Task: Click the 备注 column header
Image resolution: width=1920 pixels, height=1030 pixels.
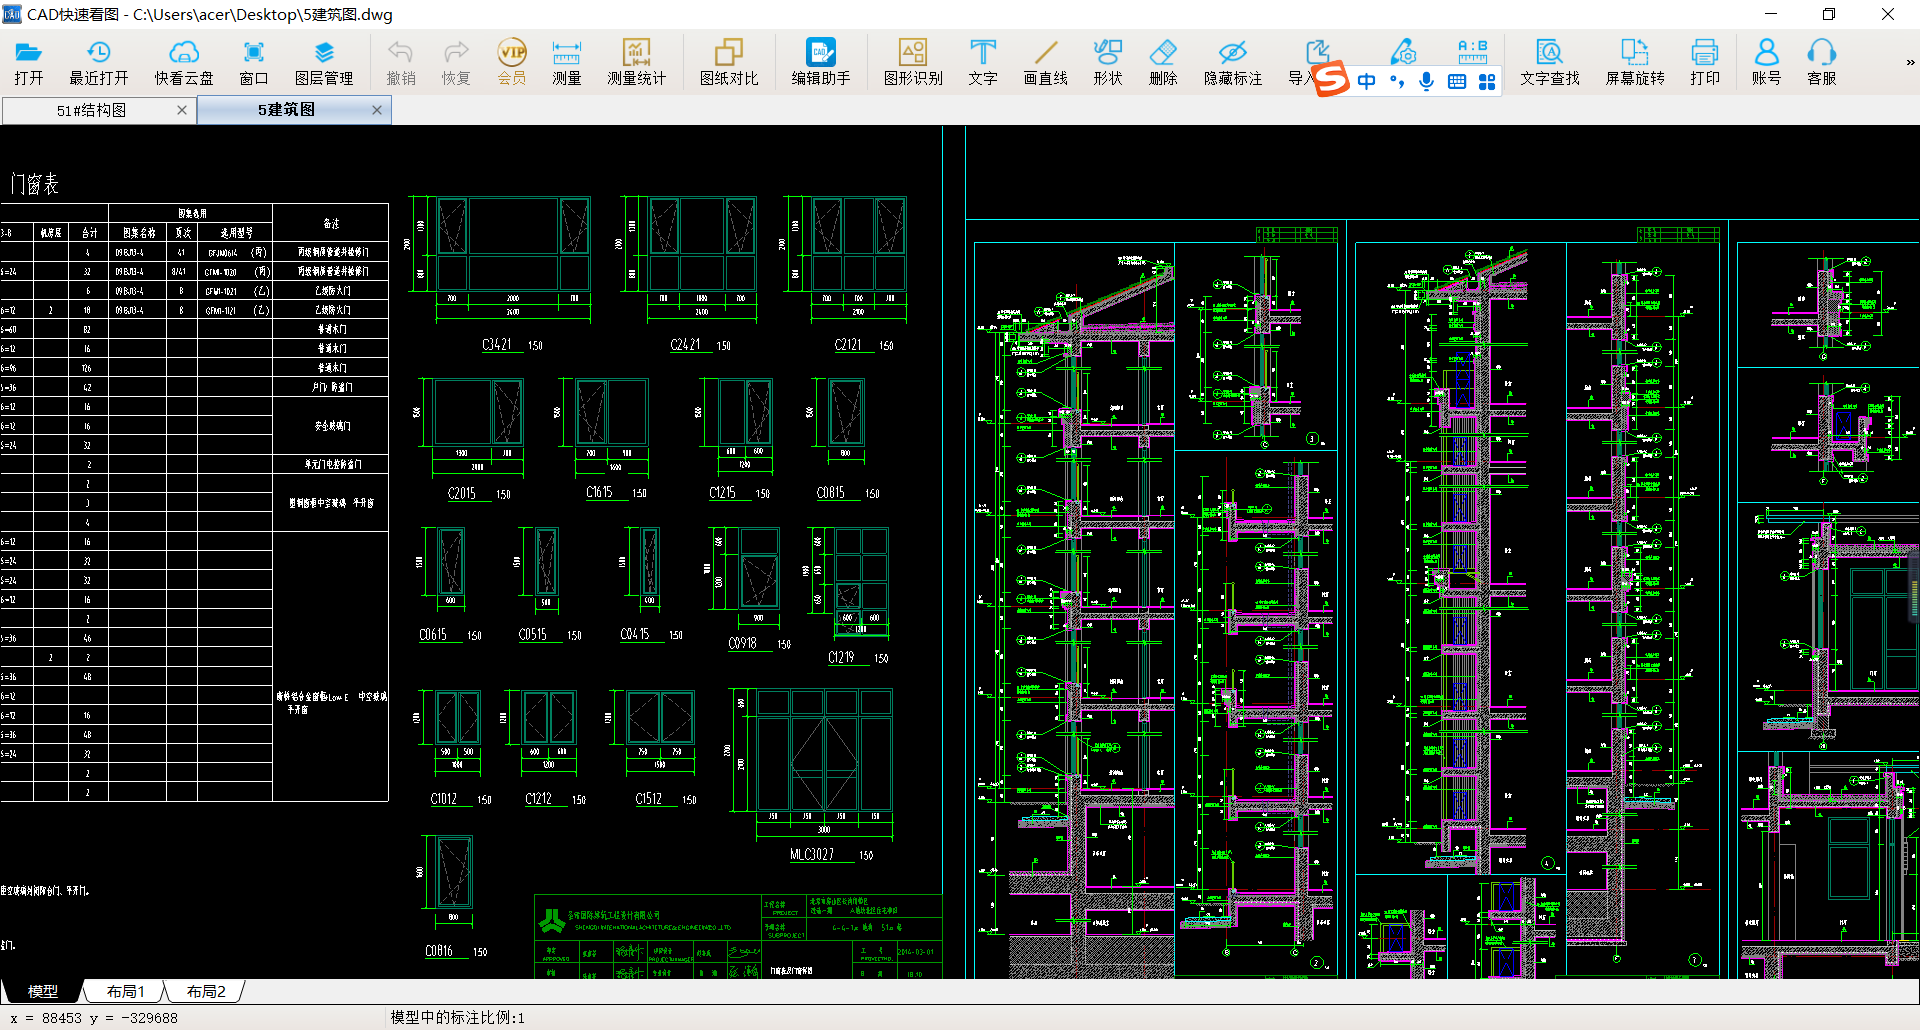Action: coord(331,223)
